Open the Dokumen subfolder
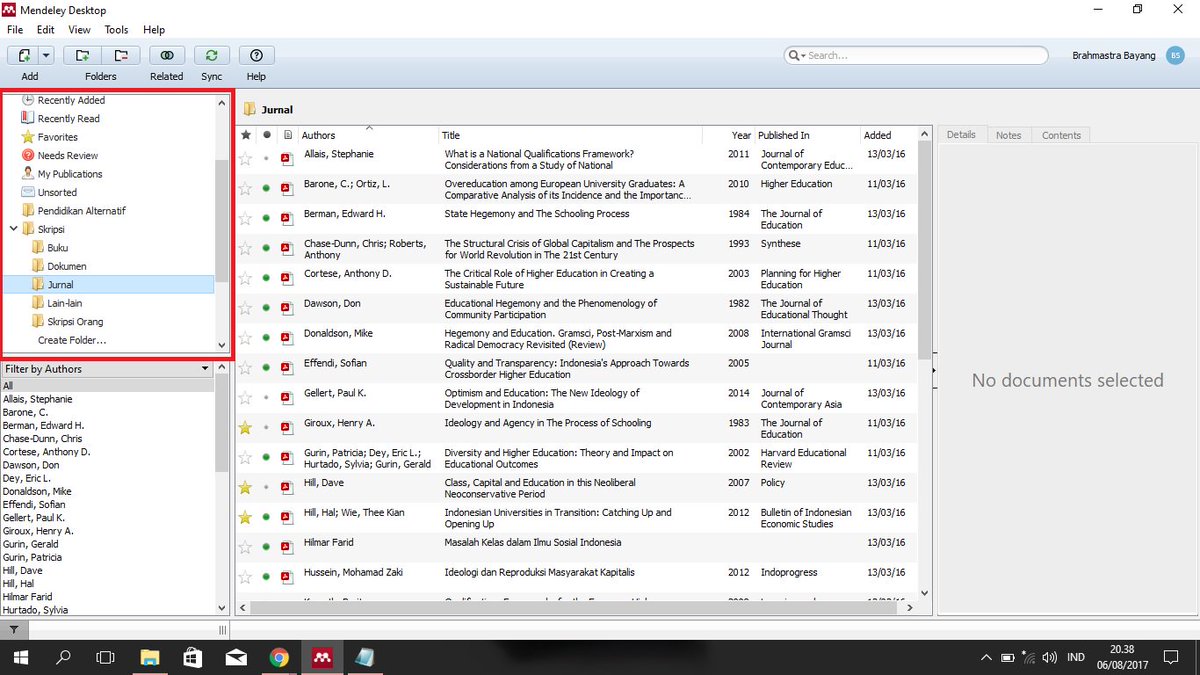 67,266
